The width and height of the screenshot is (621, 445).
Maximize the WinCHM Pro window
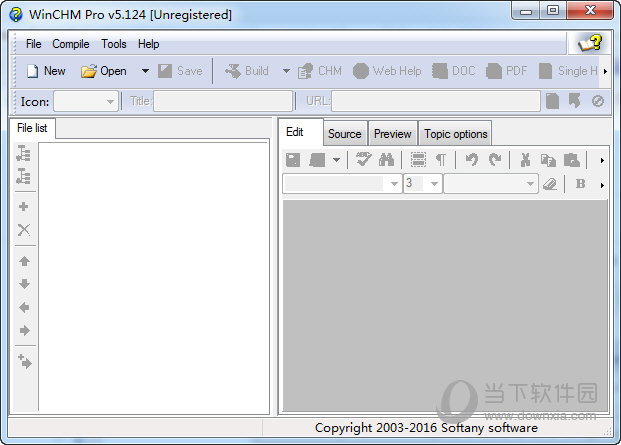(x=553, y=10)
